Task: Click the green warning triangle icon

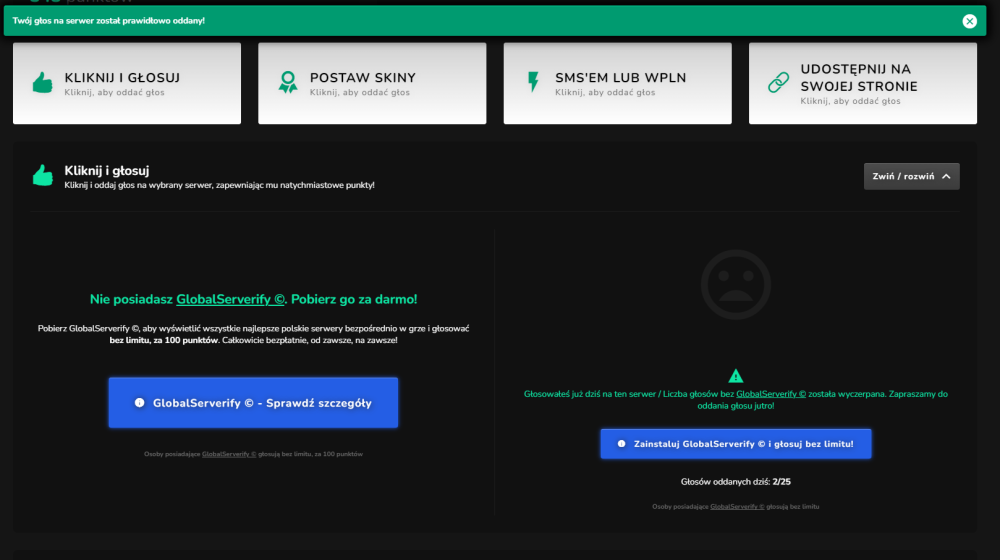Action: tap(735, 376)
